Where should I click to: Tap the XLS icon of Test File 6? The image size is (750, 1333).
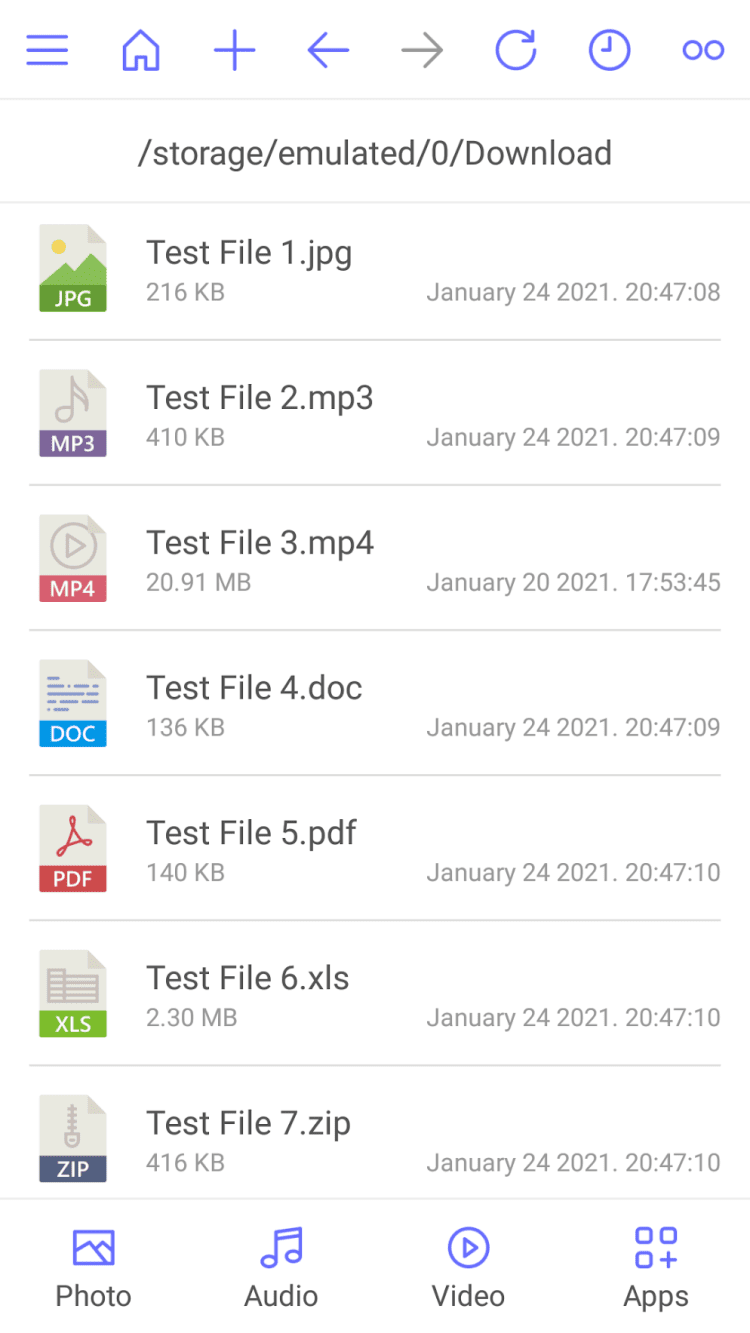[73, 994]
